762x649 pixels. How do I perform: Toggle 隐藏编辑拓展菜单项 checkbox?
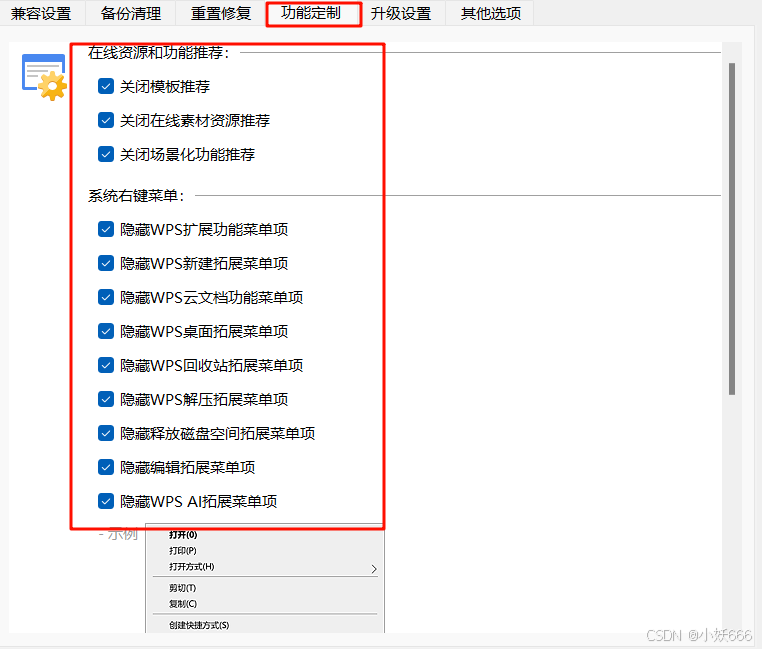pos(106,467)
